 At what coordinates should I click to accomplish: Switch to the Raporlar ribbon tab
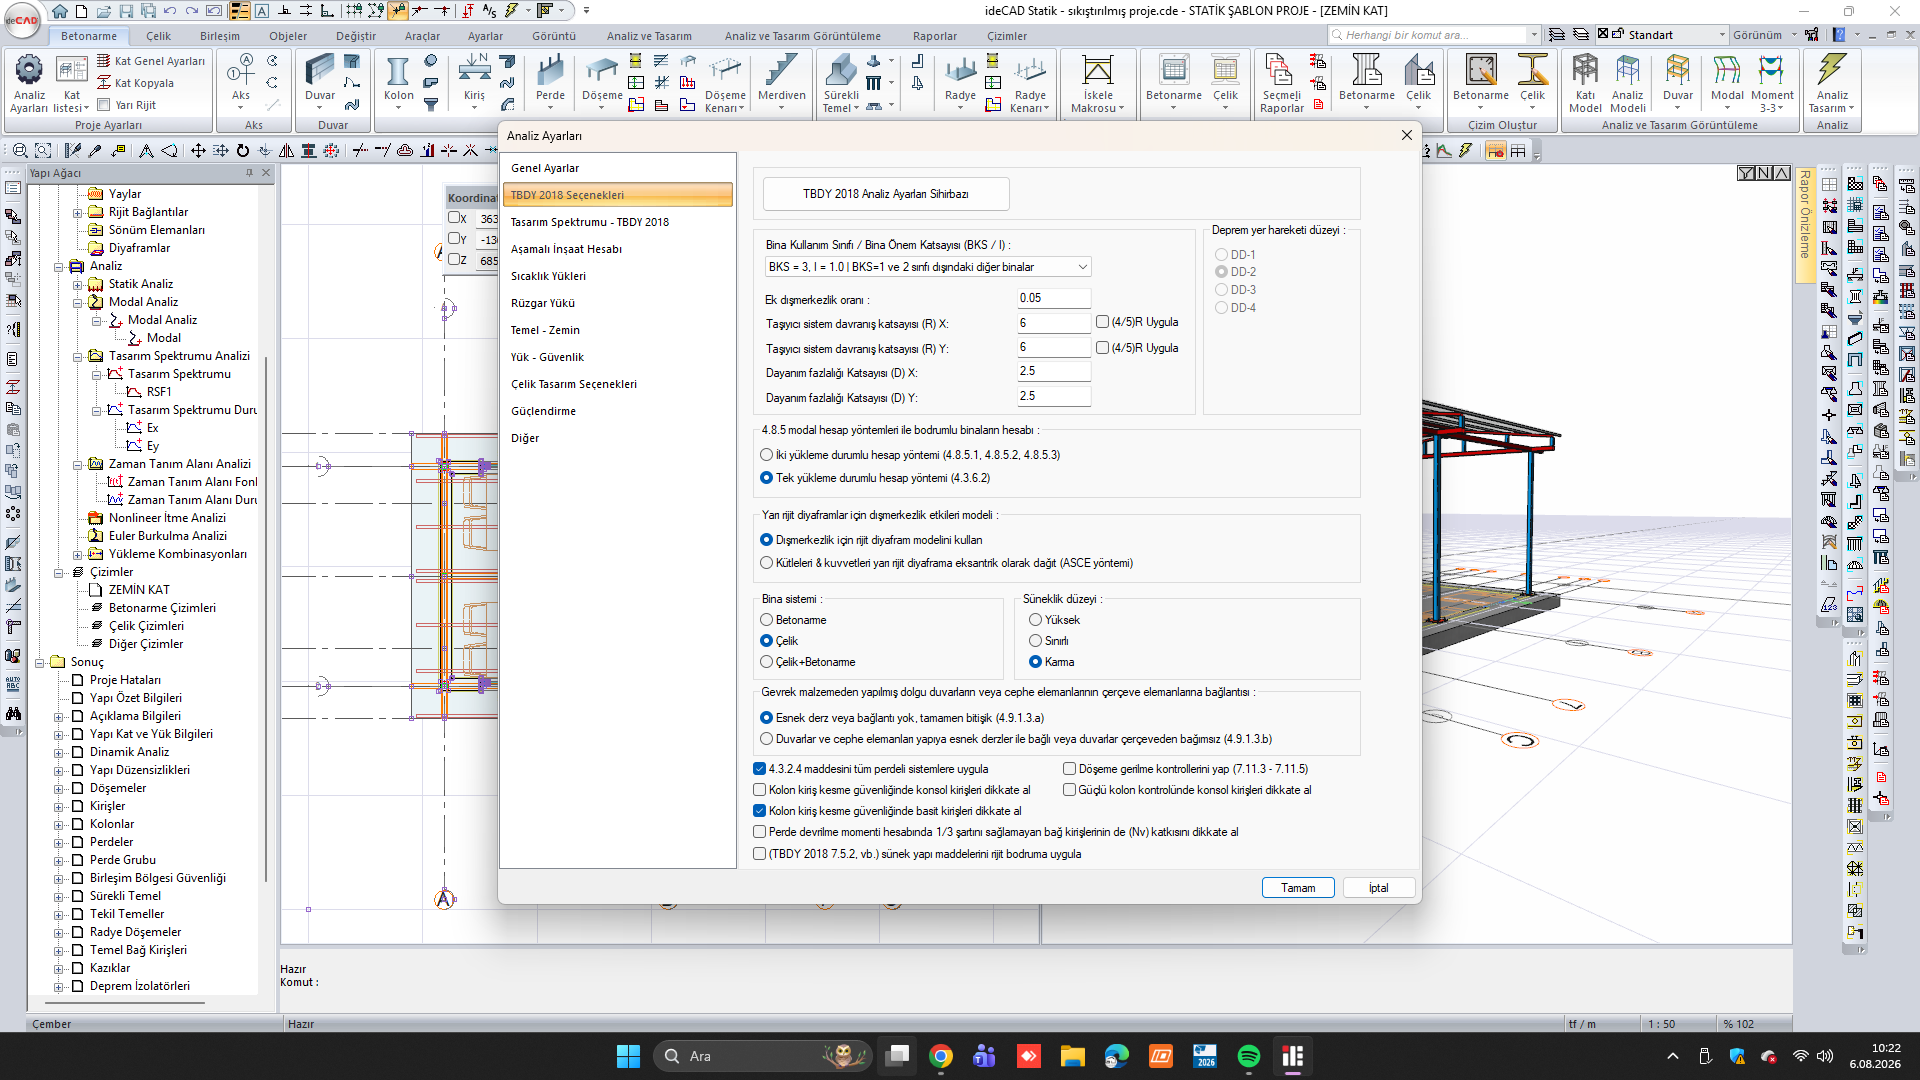tap(935, 36)
